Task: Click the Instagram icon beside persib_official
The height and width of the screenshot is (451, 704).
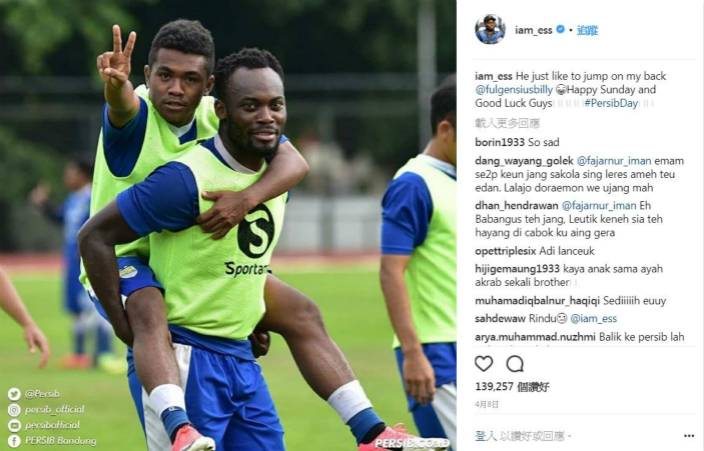Action: 14,410
